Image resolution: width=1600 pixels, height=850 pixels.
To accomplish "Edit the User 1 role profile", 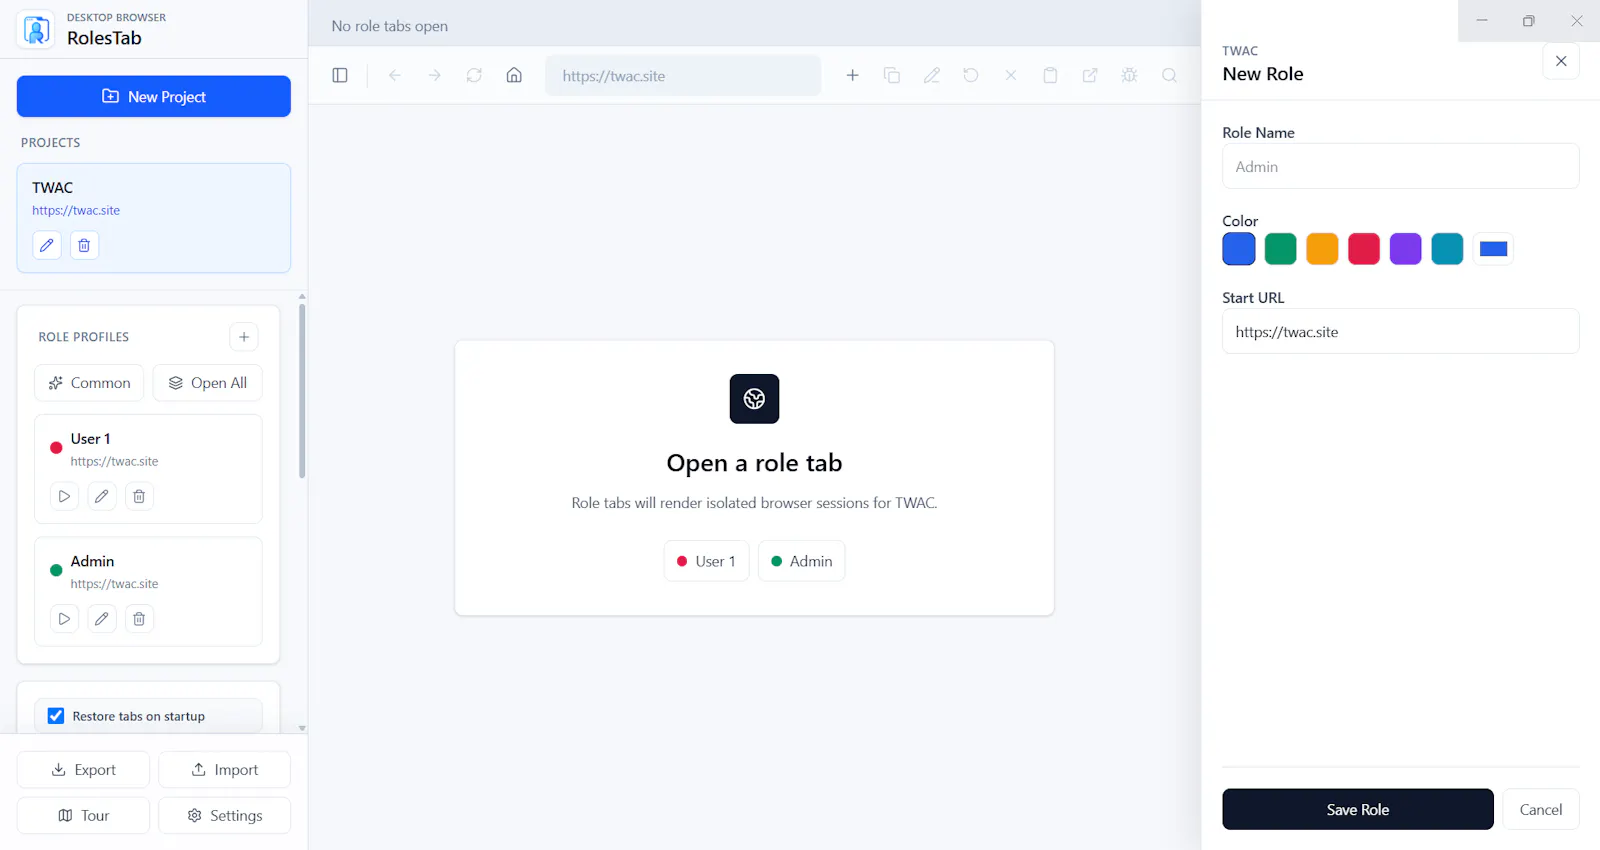I will (102, 496).
